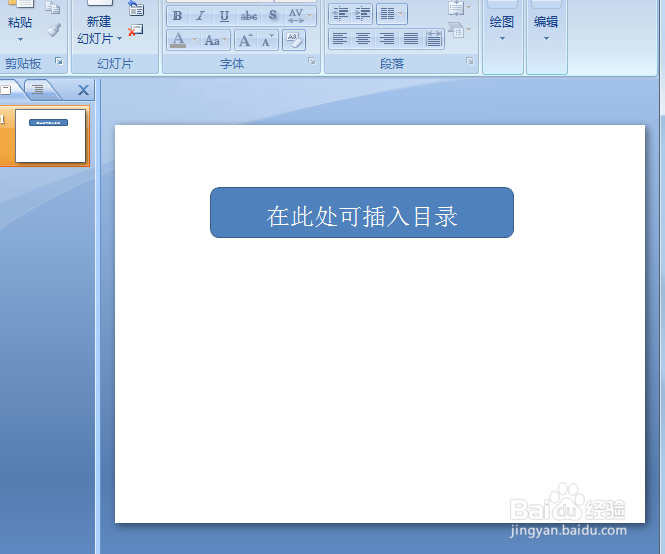Image resolution: width=665 pixels, height=554 pixels.
Task: Toggle Underline formatting
Action: point(224,16)
